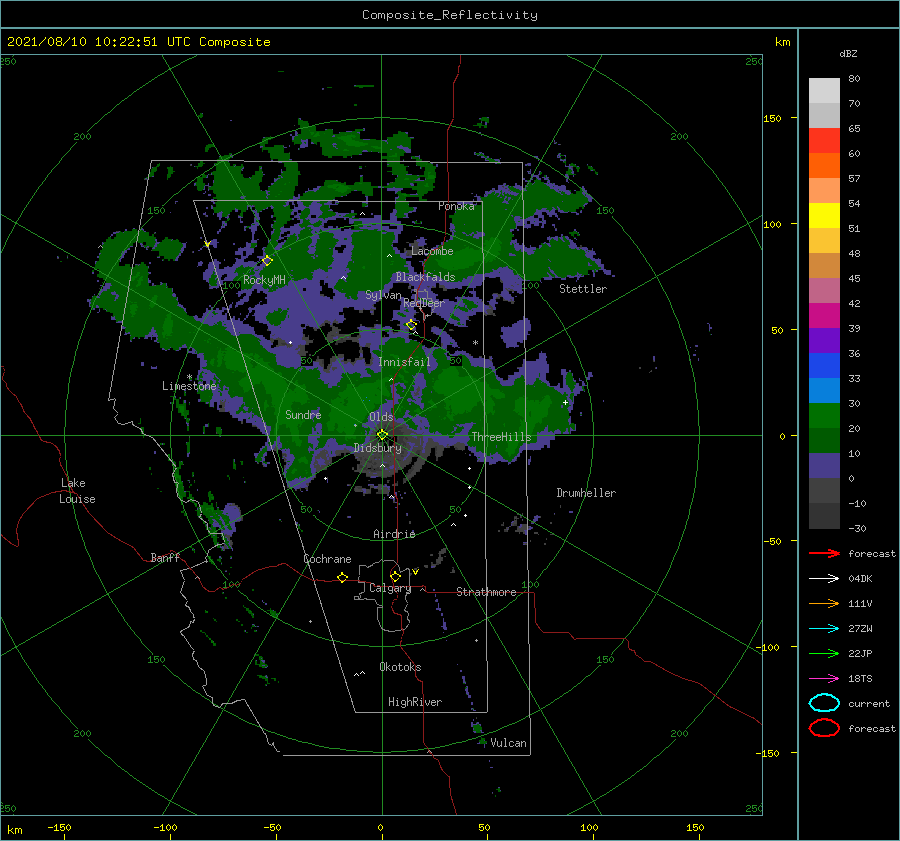The height and width of the screenshot is (841, 900).
Task: Click the cyan current ellipse legend icon
Action: [x=824, y=703]
